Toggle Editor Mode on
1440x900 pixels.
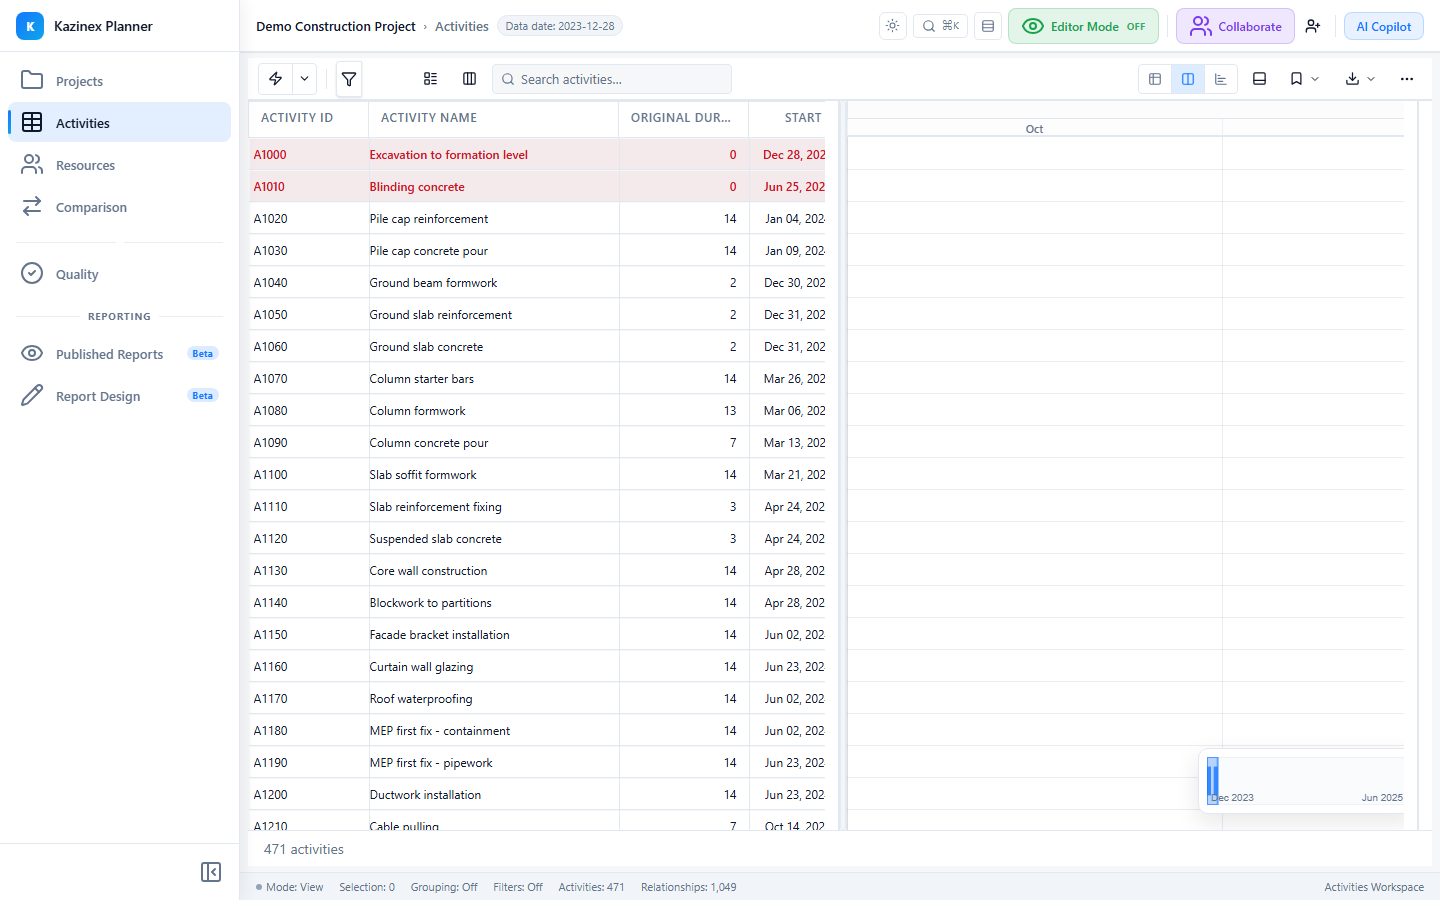point(1083,26)
